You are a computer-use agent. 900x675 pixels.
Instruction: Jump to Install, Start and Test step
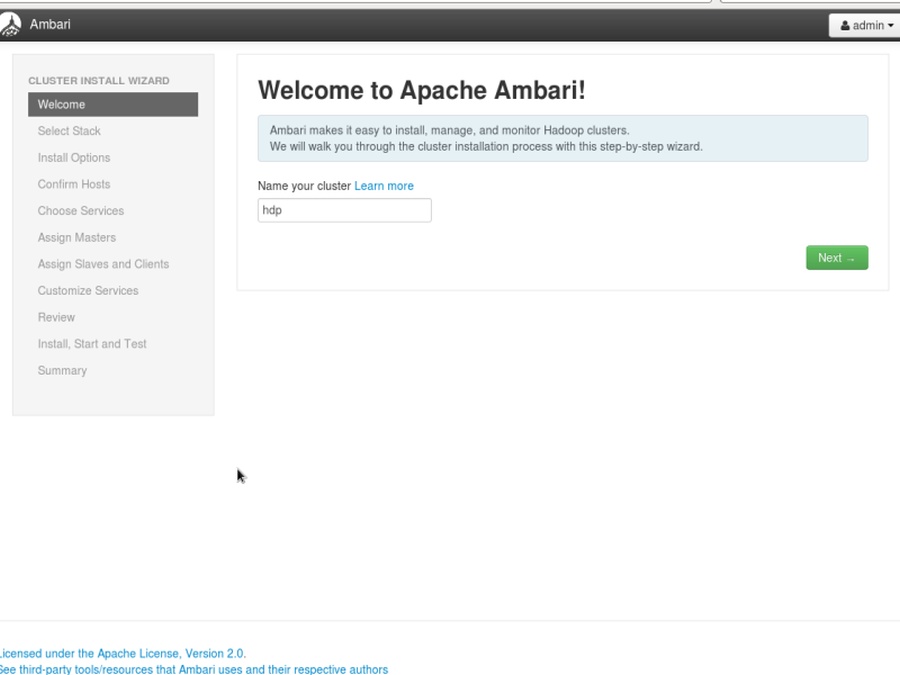[92, 344]
